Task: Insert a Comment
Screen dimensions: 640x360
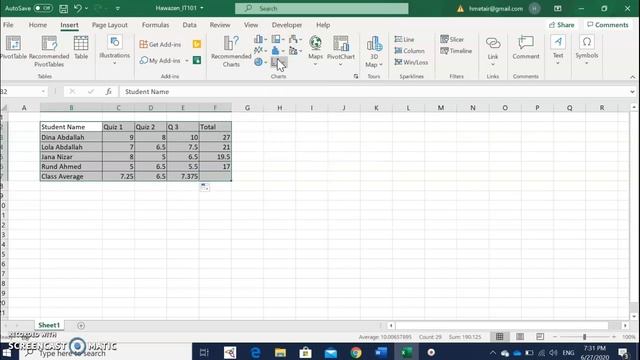Action: (526, 48)
